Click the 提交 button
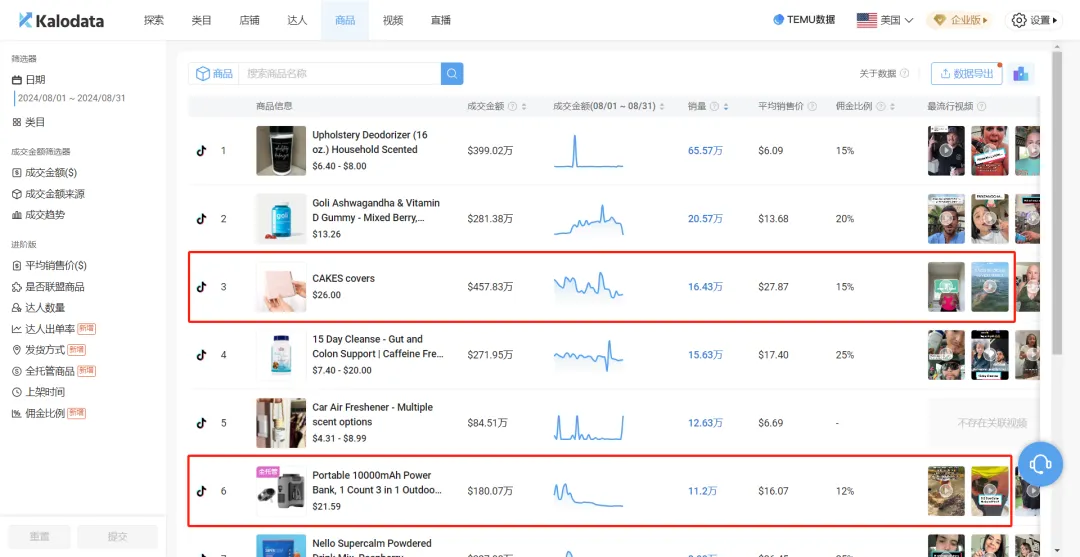1080x557 pixels. (x=117, y=536)
